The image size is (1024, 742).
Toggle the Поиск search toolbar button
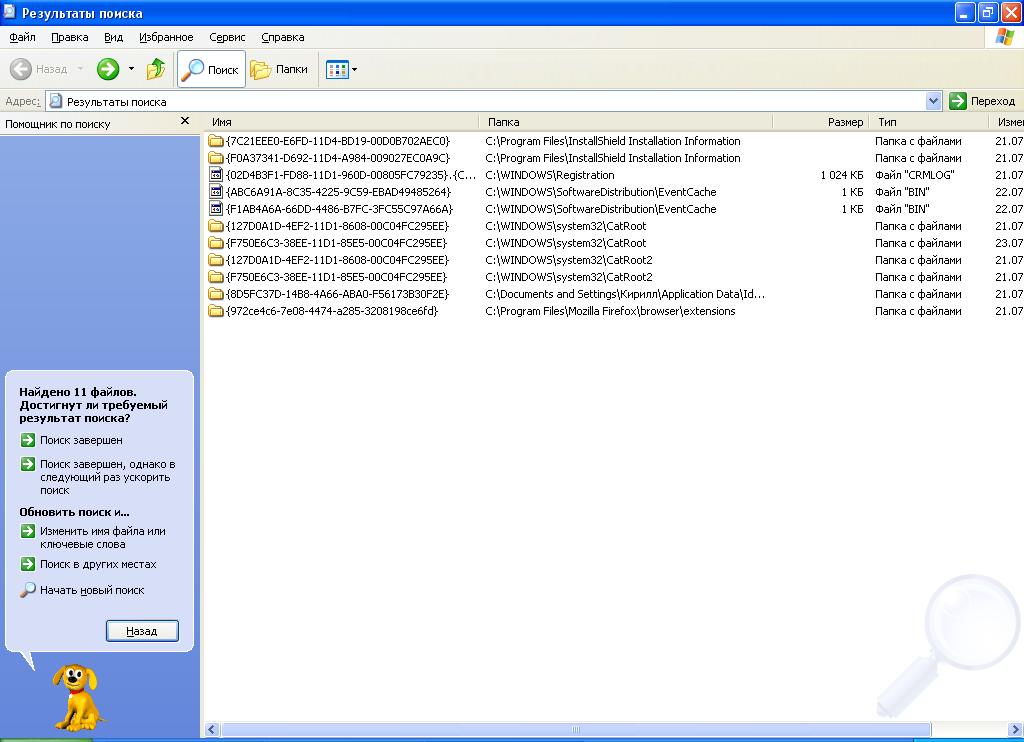pyautogui.click(x=211, y=69)
